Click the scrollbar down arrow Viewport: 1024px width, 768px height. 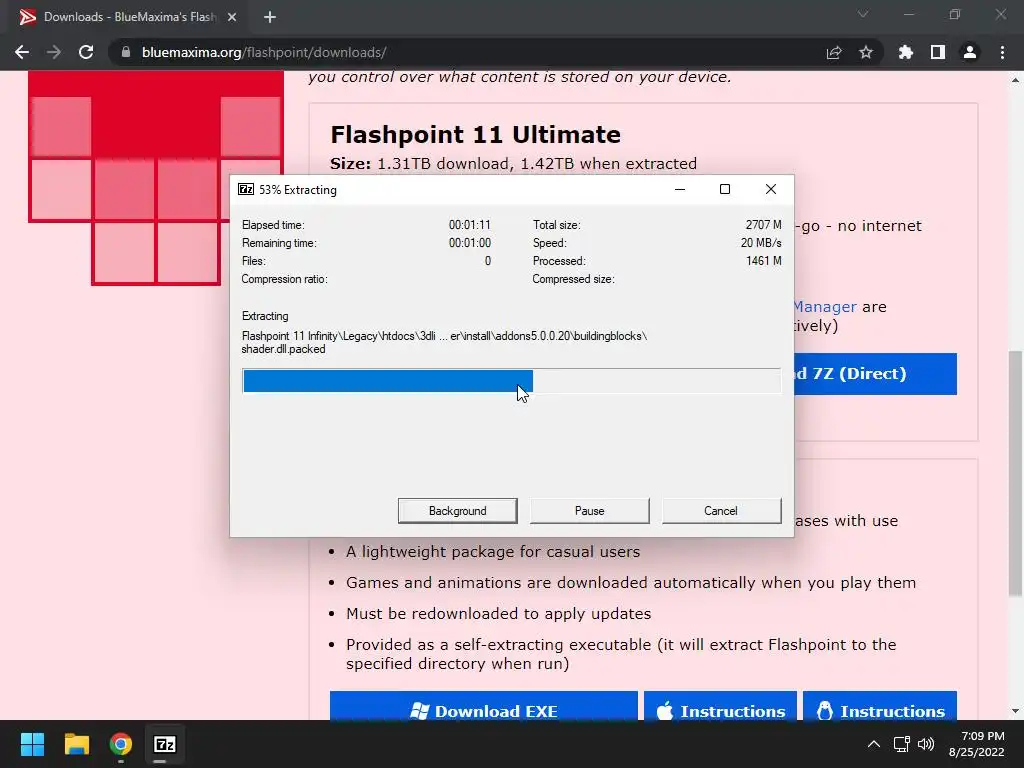point(1015,711)
